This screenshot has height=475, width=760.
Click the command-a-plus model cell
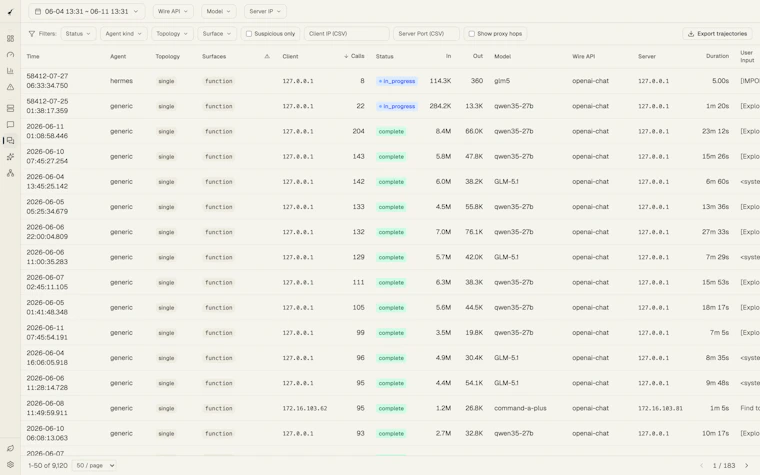pos(520,409)
